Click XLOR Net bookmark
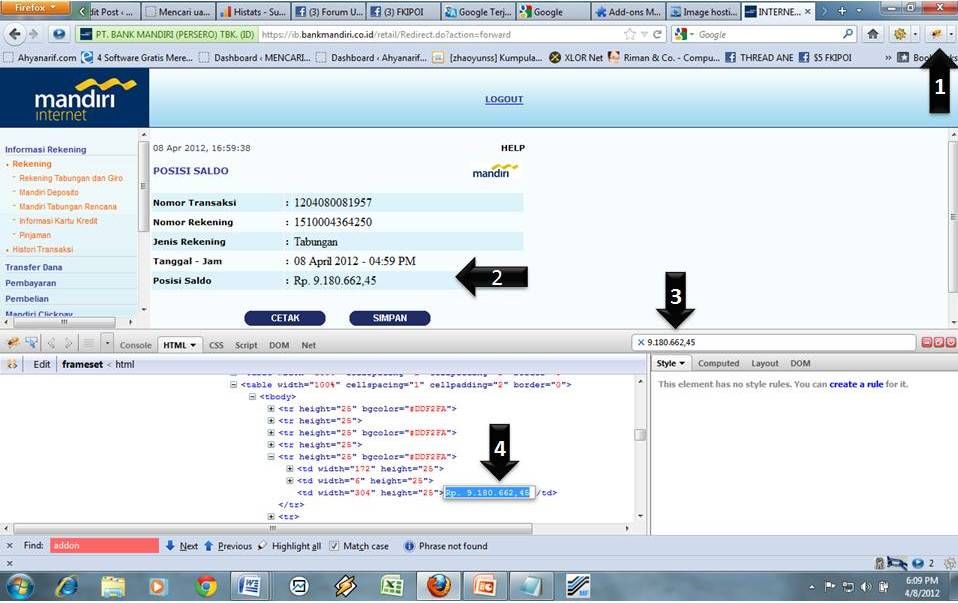This screenshot has height=603, width=958. (576, 57)
